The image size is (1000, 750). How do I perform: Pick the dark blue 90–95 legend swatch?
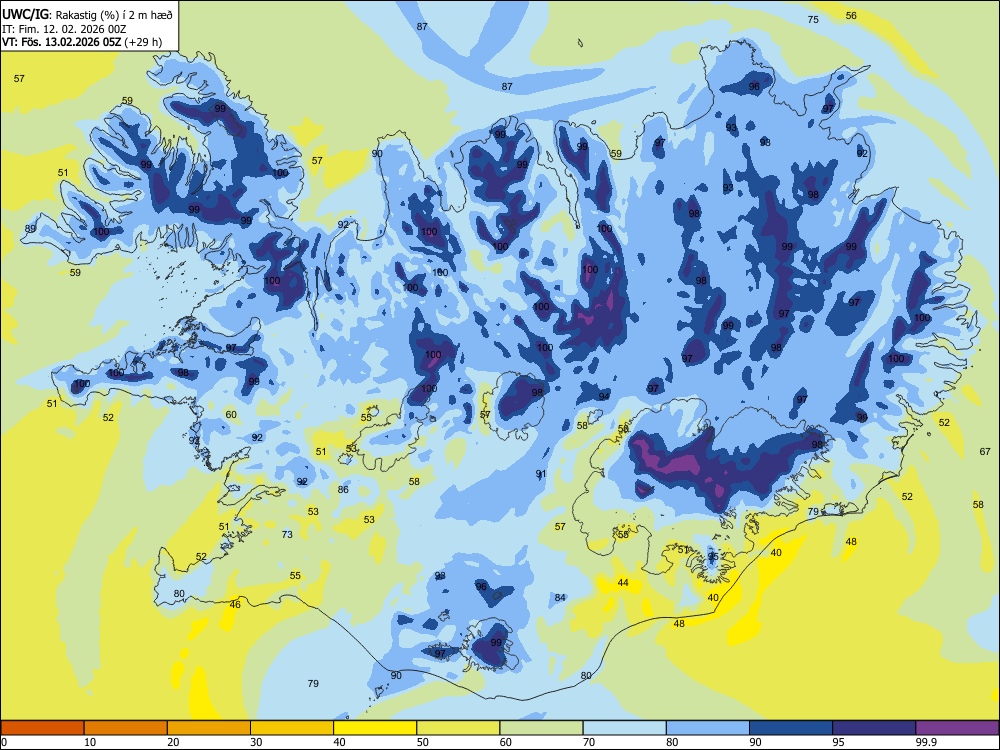(x=791, y=728)
